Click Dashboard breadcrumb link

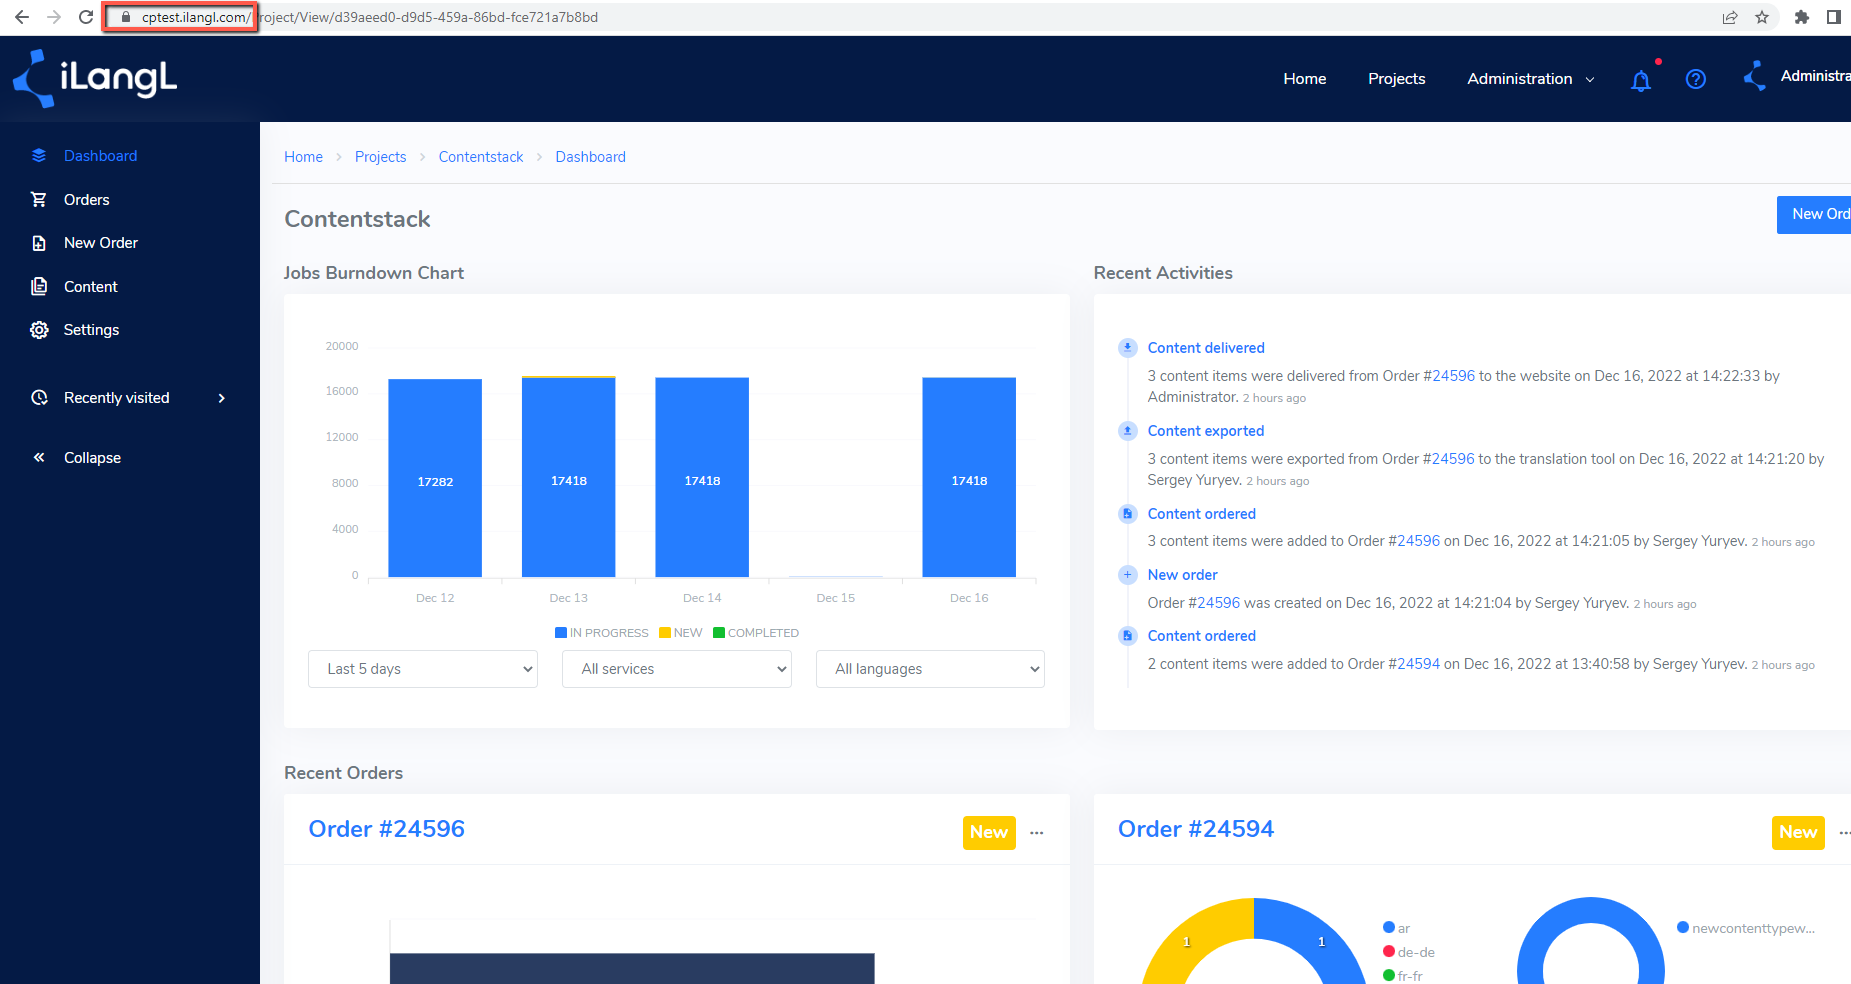point(591,157)
